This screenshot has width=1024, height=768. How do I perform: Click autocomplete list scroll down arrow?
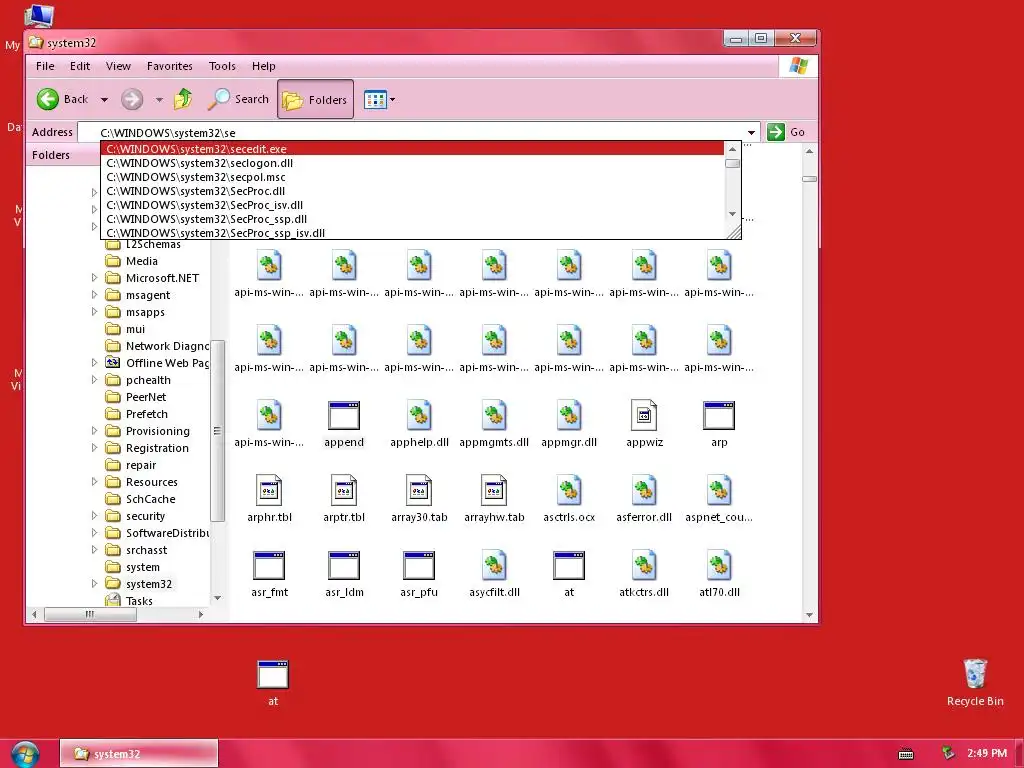[x=732, y=214]
